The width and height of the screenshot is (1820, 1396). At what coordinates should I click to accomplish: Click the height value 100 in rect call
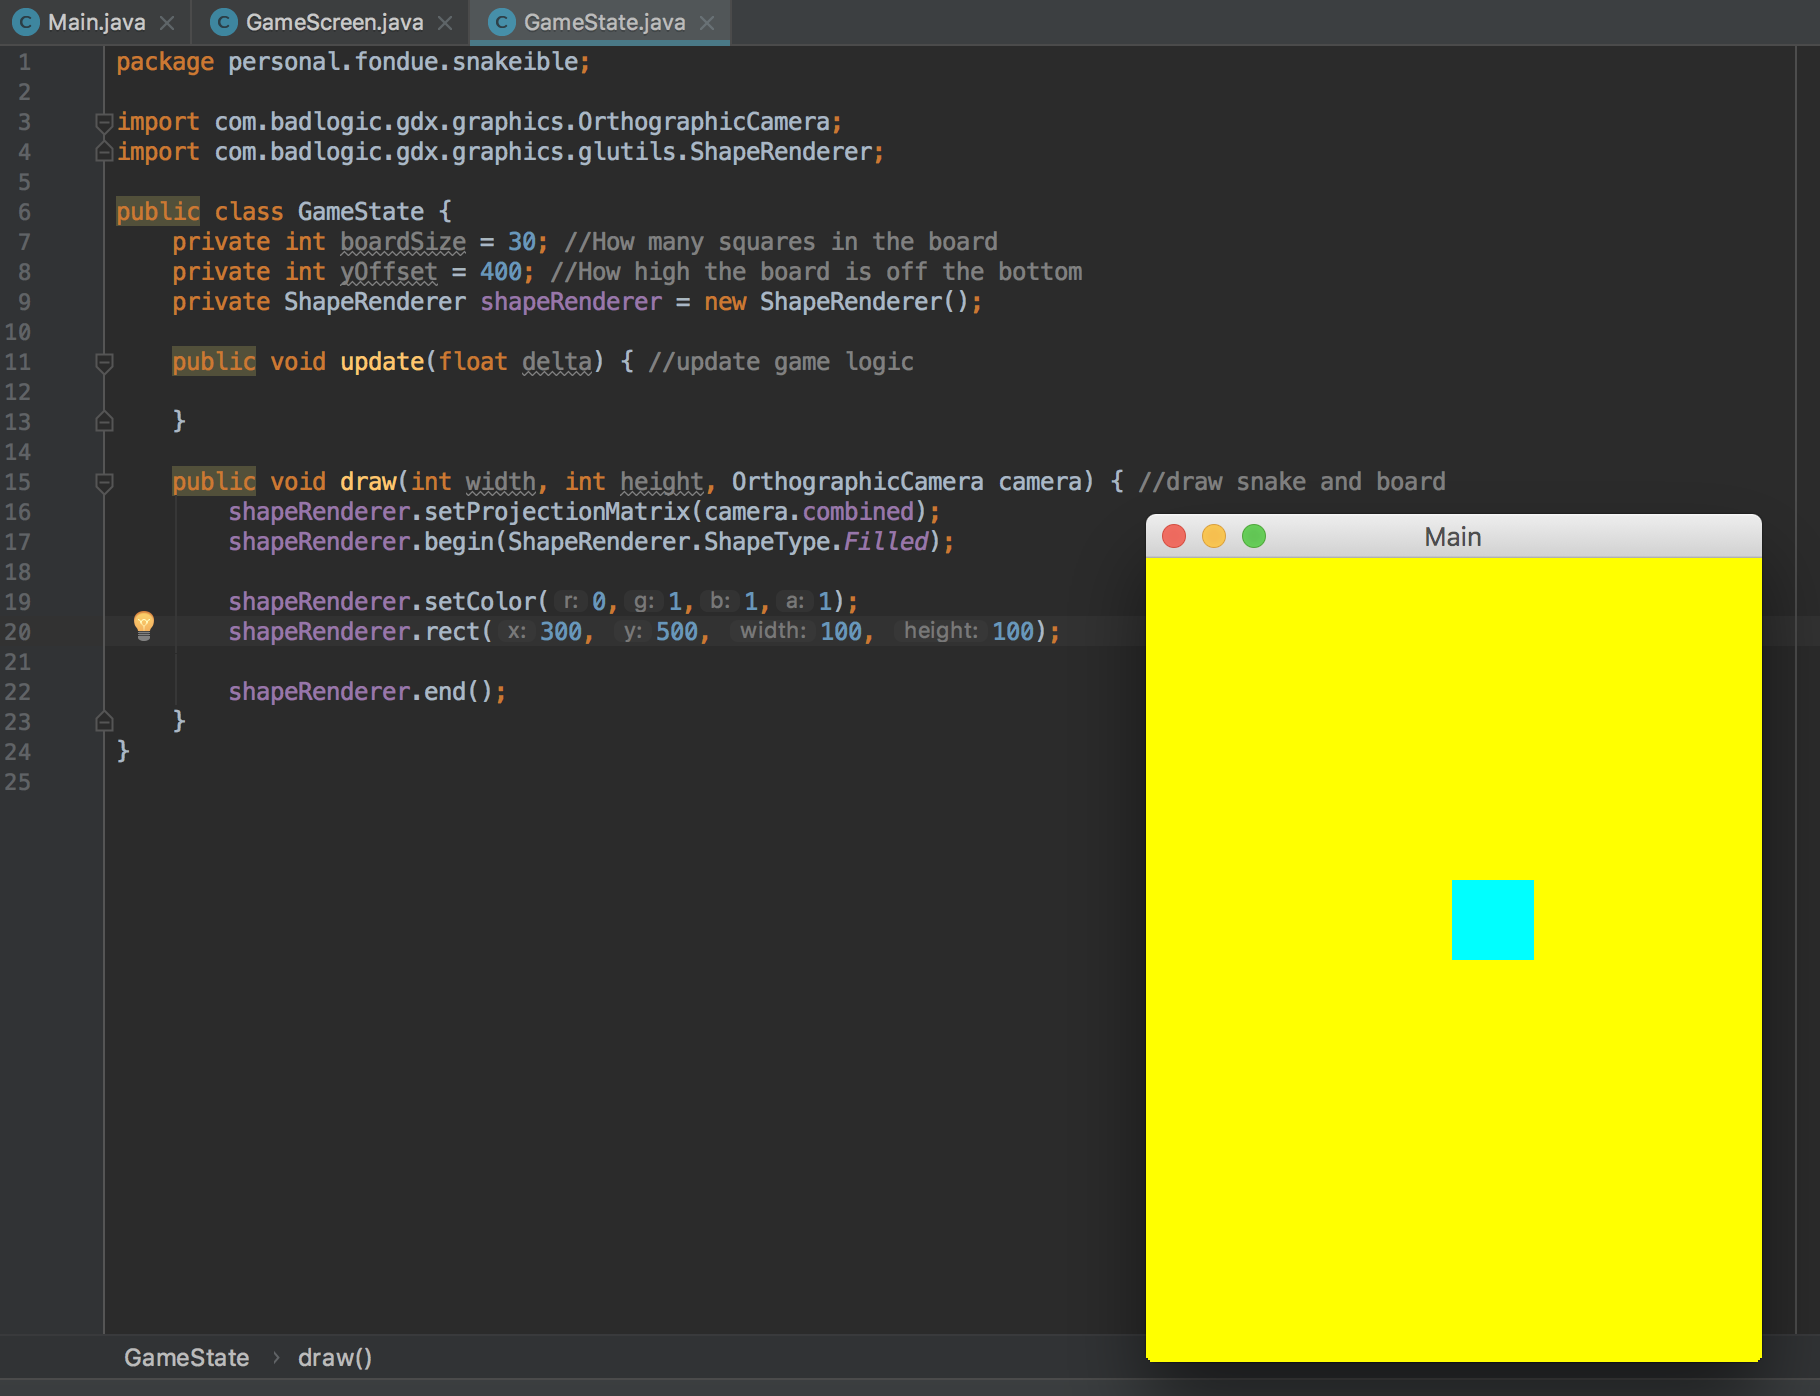coord(1013,632)
